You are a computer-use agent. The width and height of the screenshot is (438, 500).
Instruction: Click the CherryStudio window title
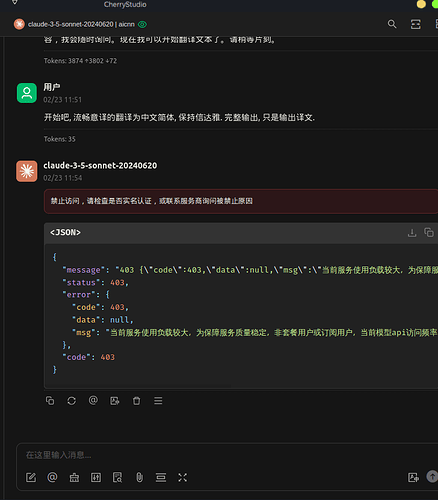[x=125, y=5]
